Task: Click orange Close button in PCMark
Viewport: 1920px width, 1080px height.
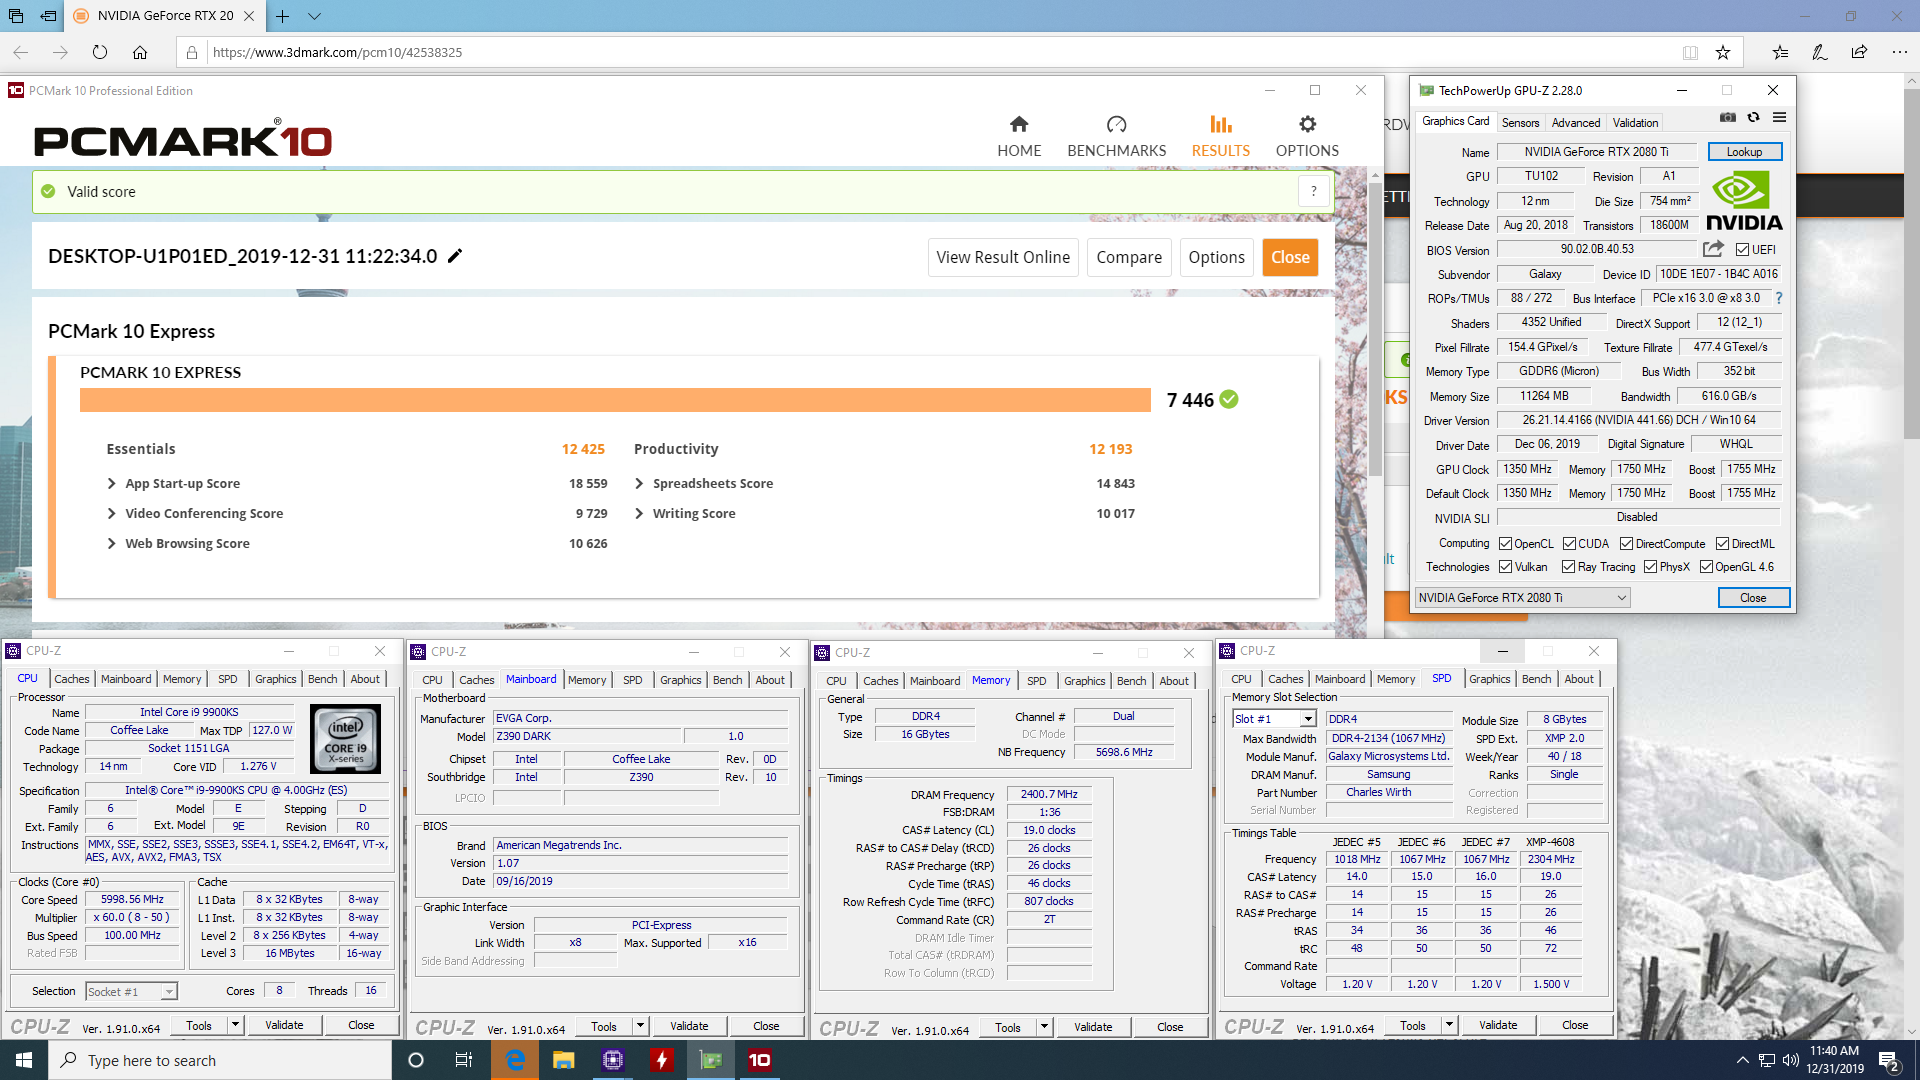Action: tap(1290, 257)
